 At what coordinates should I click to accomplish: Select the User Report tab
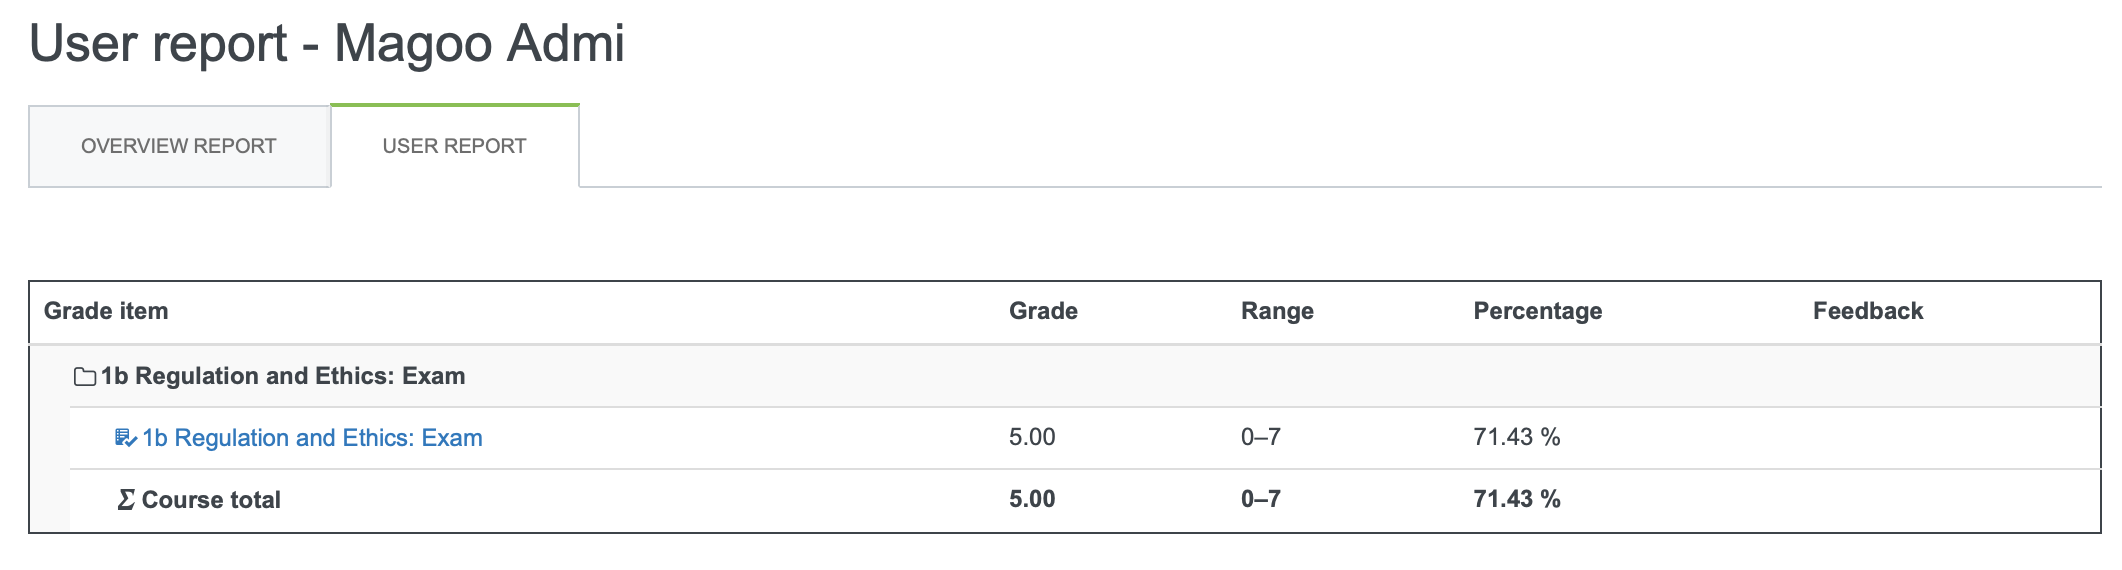coord(454,146)
